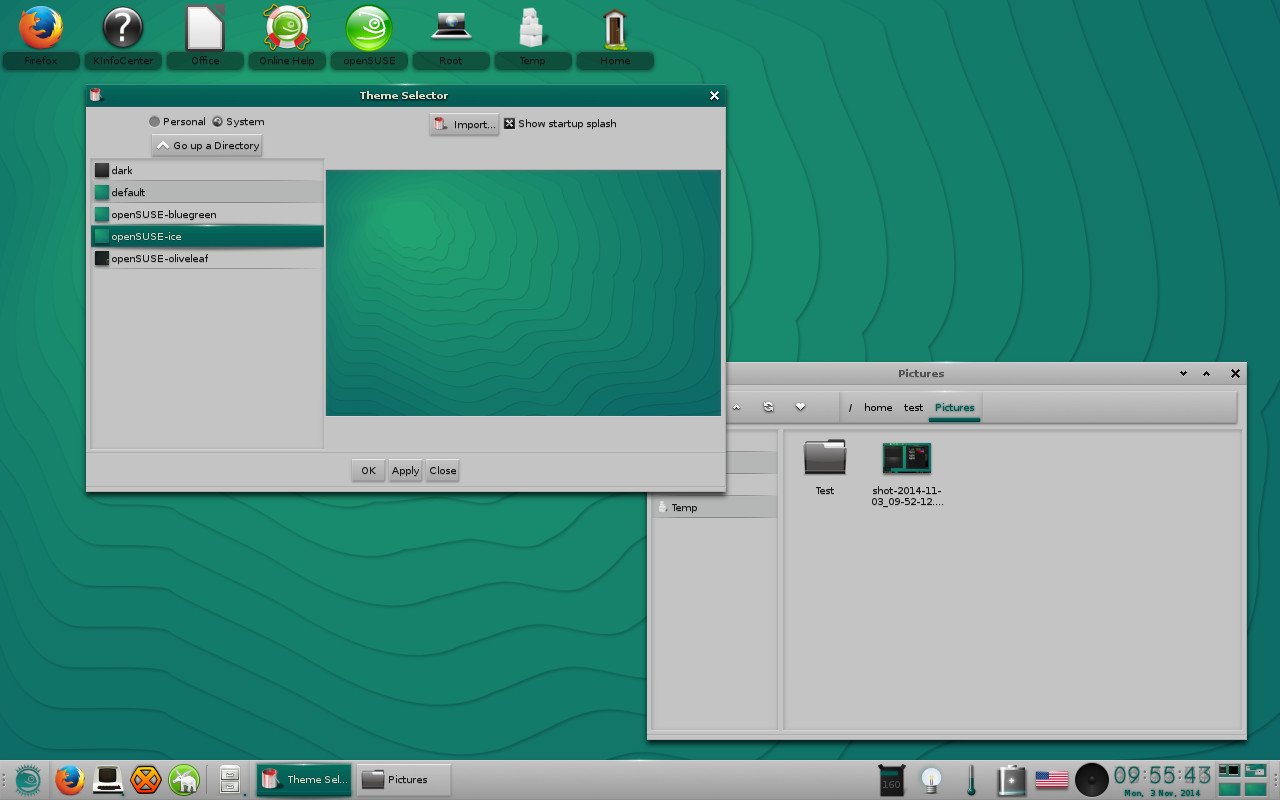Click the US flag keyboard layout icon
The width and height of the screenshot is (1280, 800).
point(1051,779)
